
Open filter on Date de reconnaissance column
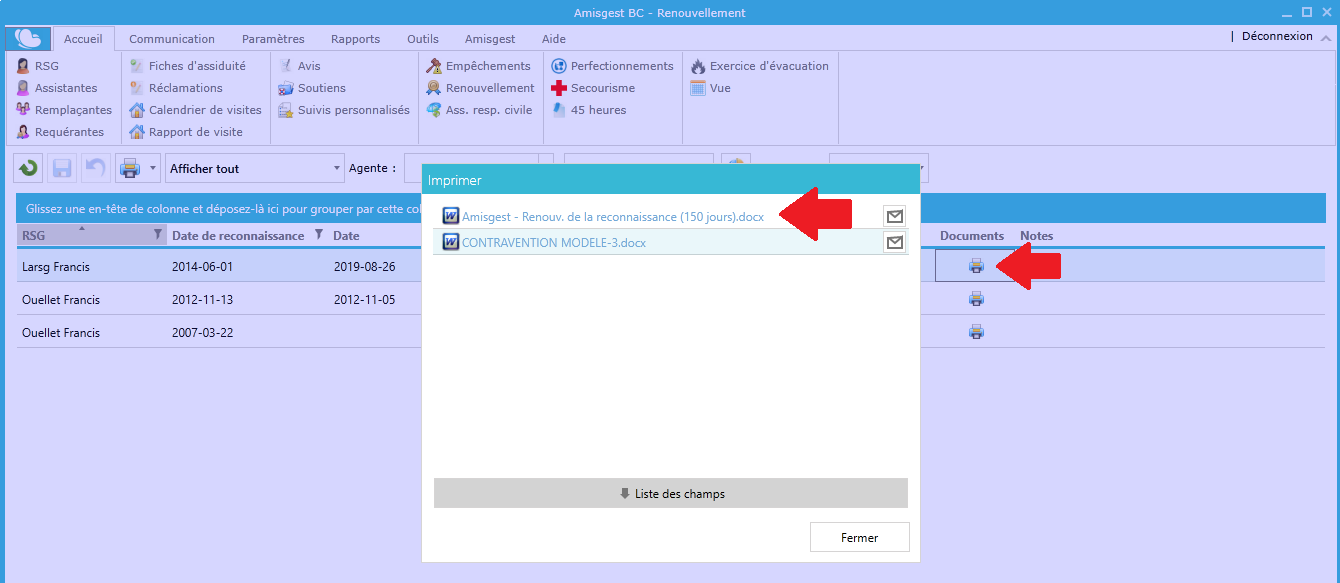click(x=319, y=235)
